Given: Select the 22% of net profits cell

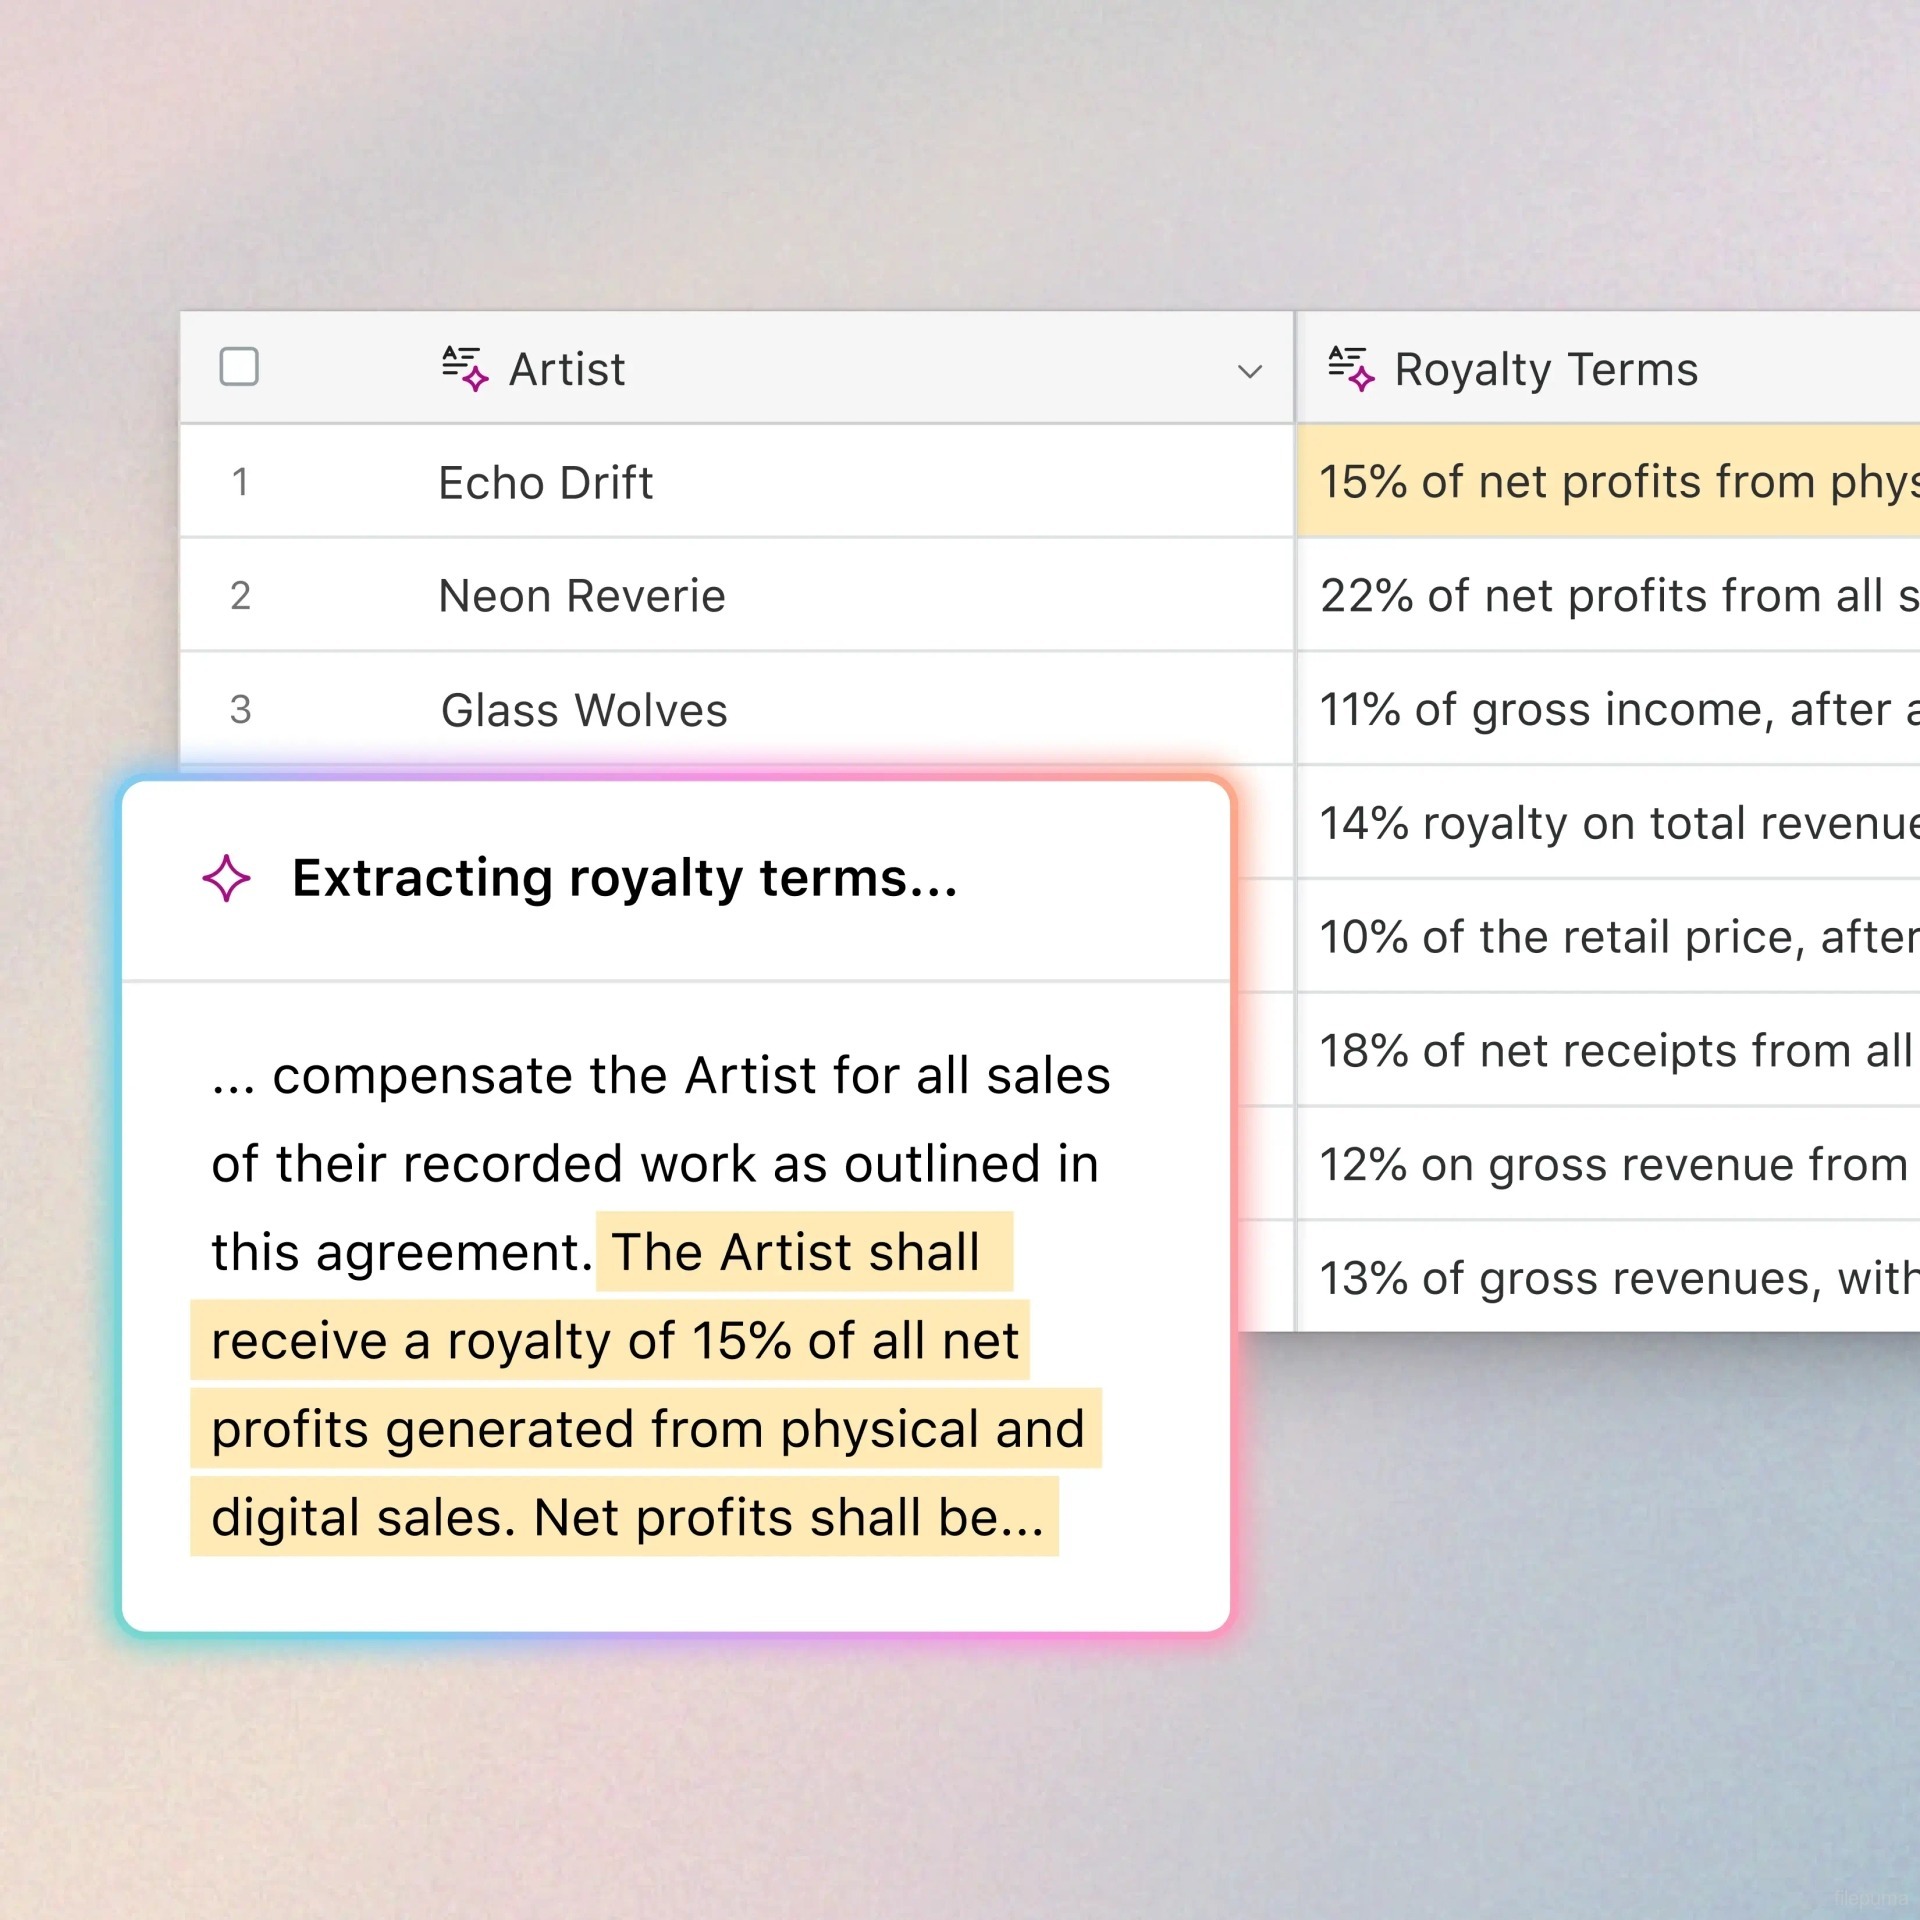Looking at the screenshot, I should coord(1608,596).
